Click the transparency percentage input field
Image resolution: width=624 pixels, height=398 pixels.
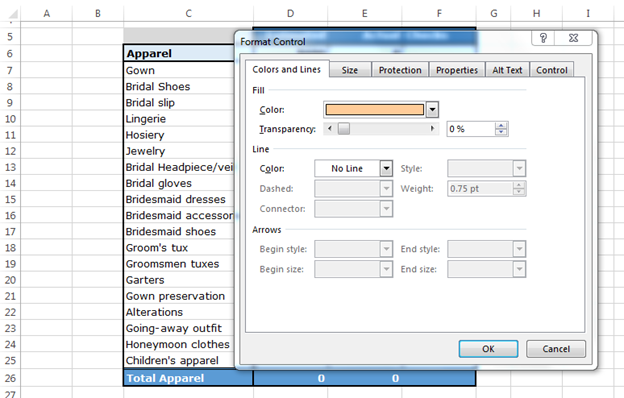471,129
